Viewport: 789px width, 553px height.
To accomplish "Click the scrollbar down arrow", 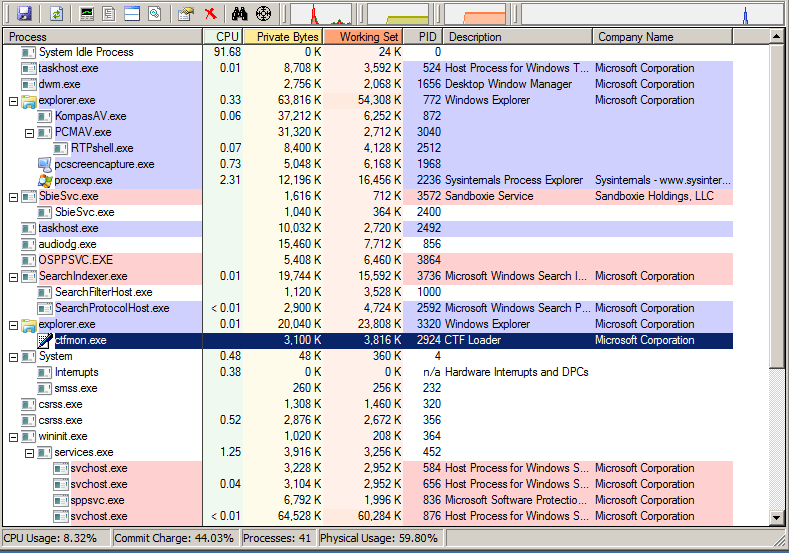I will [x=776, y=517].
